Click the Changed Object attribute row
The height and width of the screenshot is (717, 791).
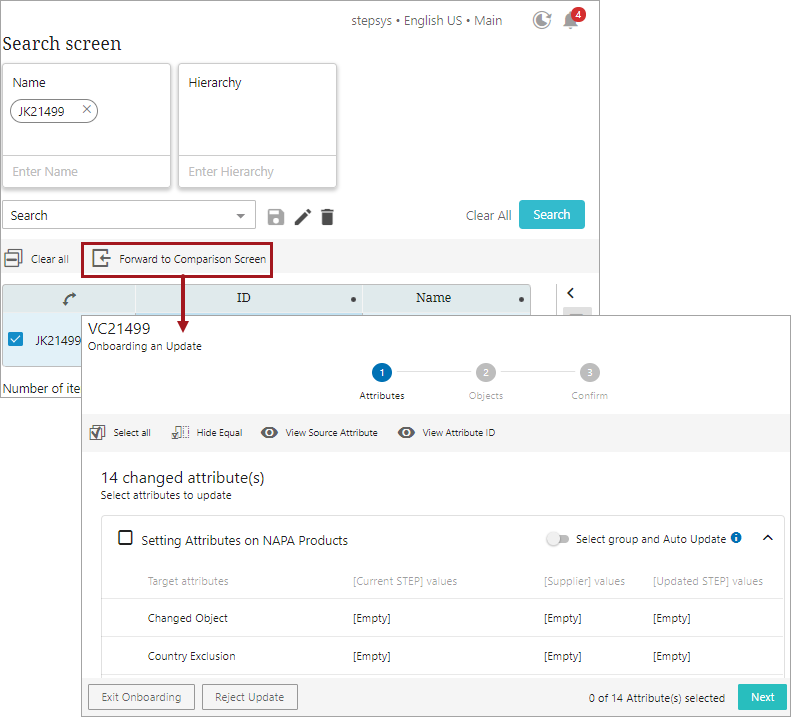point(442,618)
